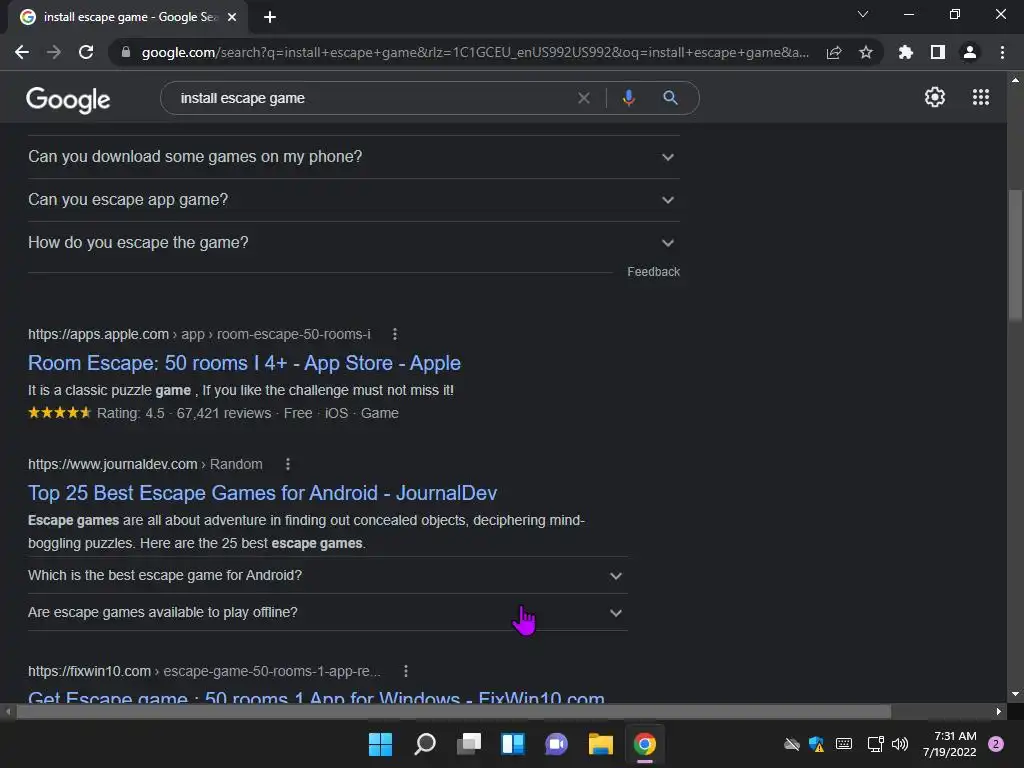
Task: Open touch keyboard tray icon
Action: (x=844, y=744)
